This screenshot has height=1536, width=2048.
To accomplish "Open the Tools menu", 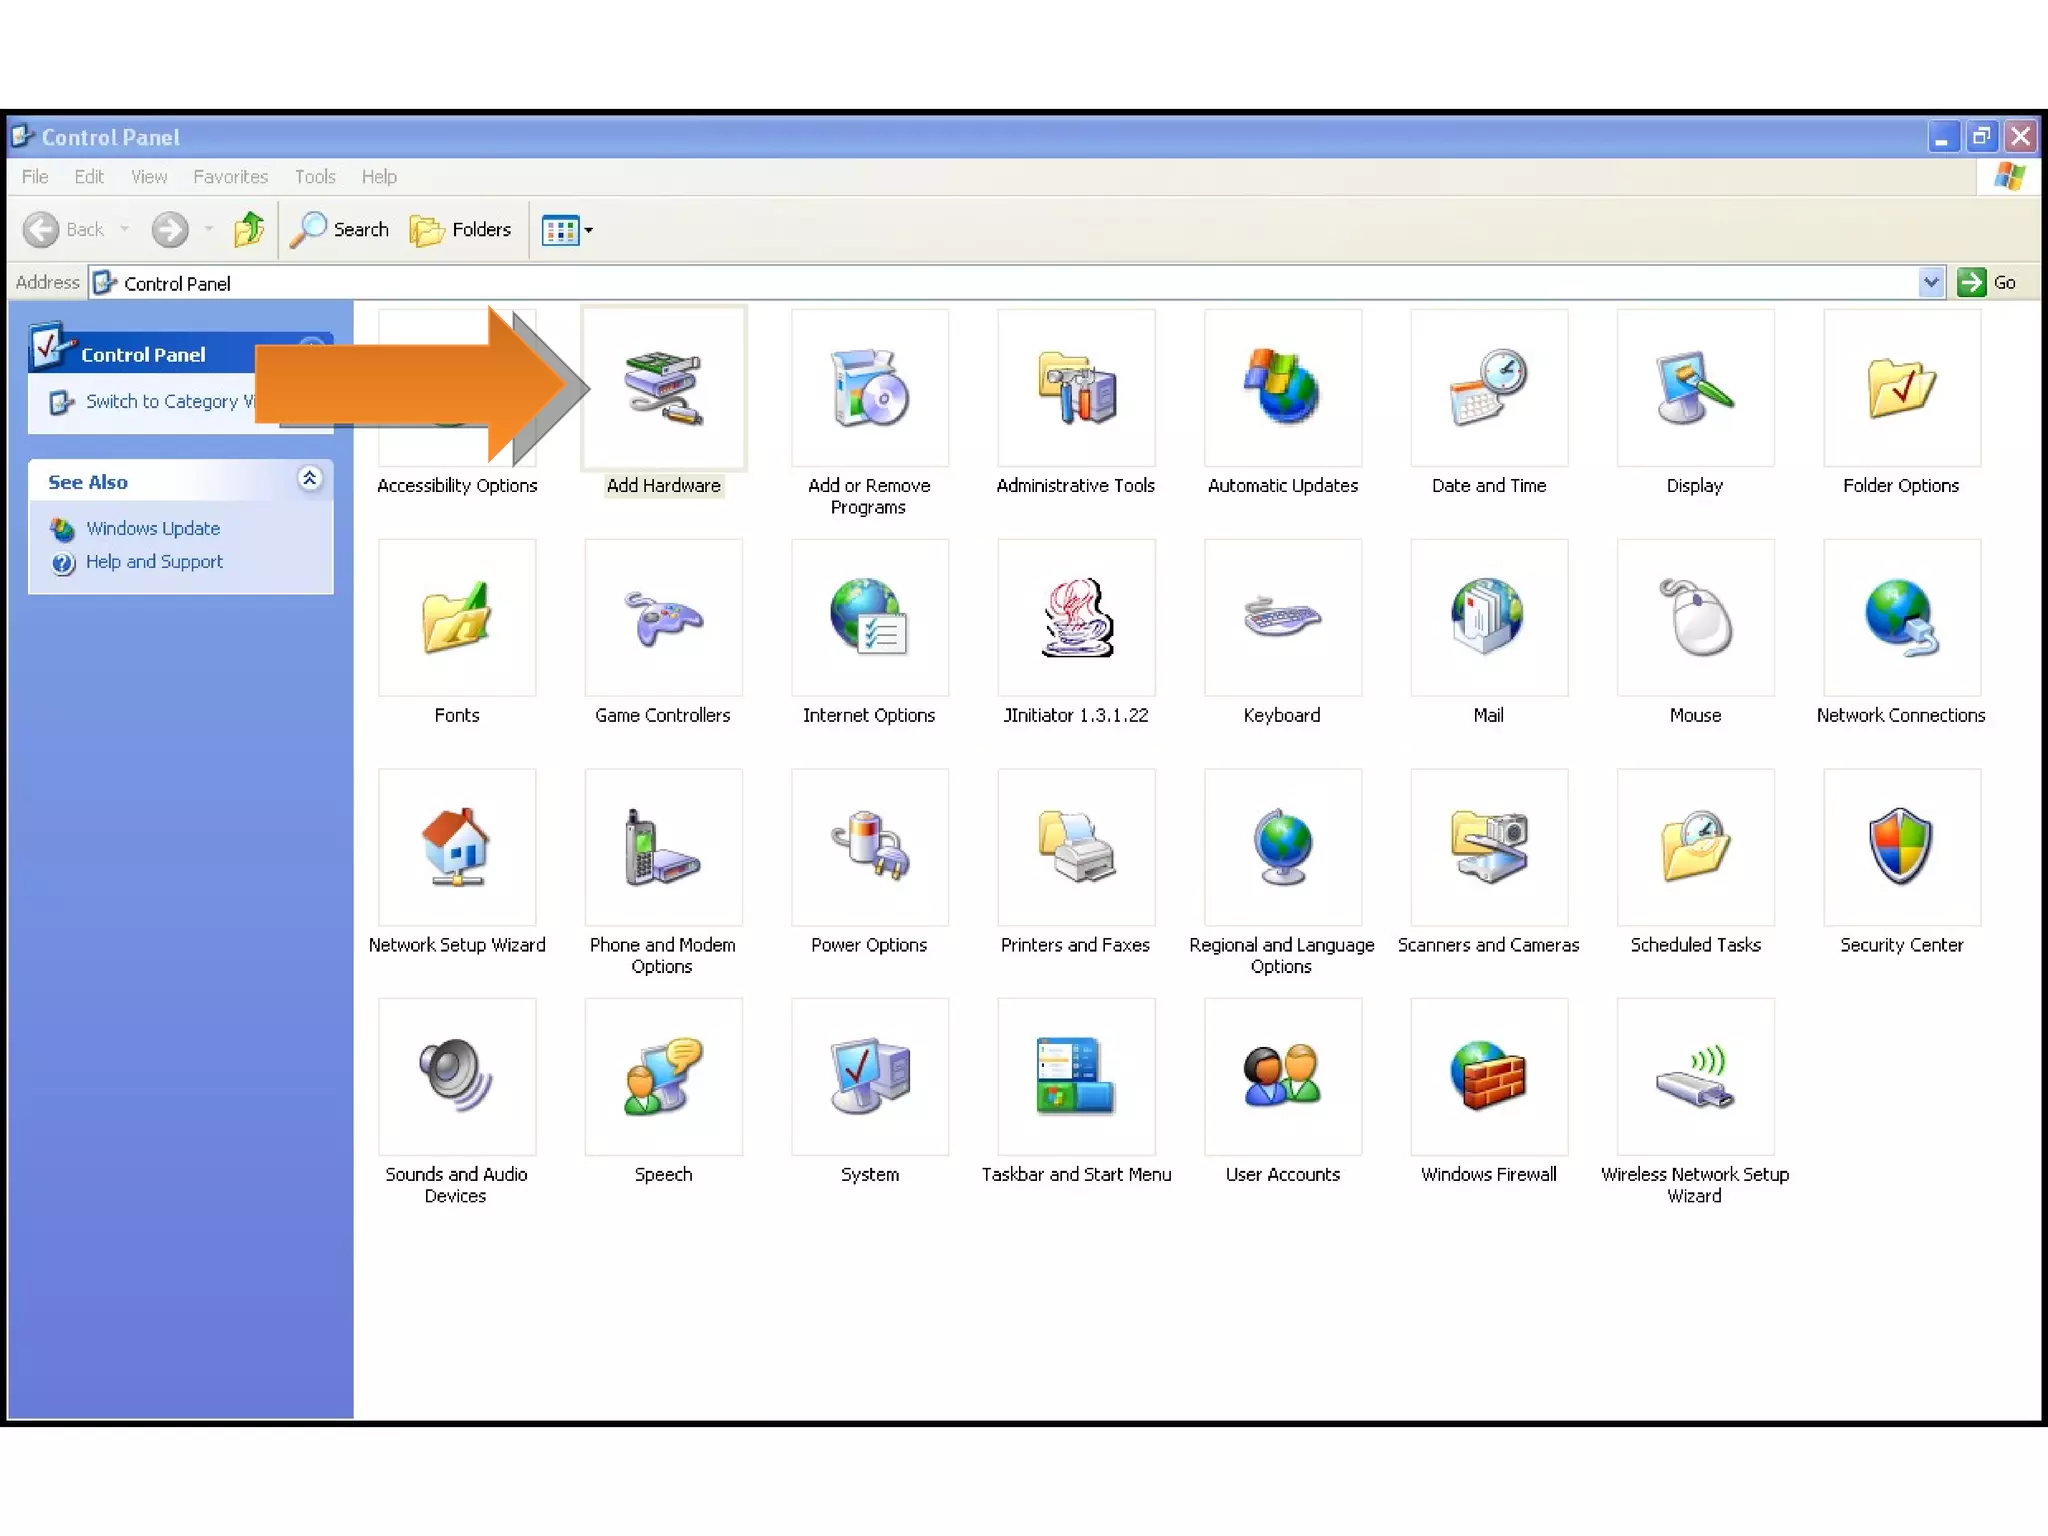I will (x=314, y=177).
